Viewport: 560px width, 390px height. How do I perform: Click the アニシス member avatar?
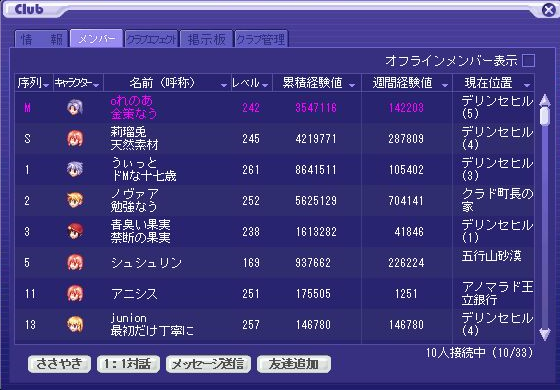[x=75, y=294]
